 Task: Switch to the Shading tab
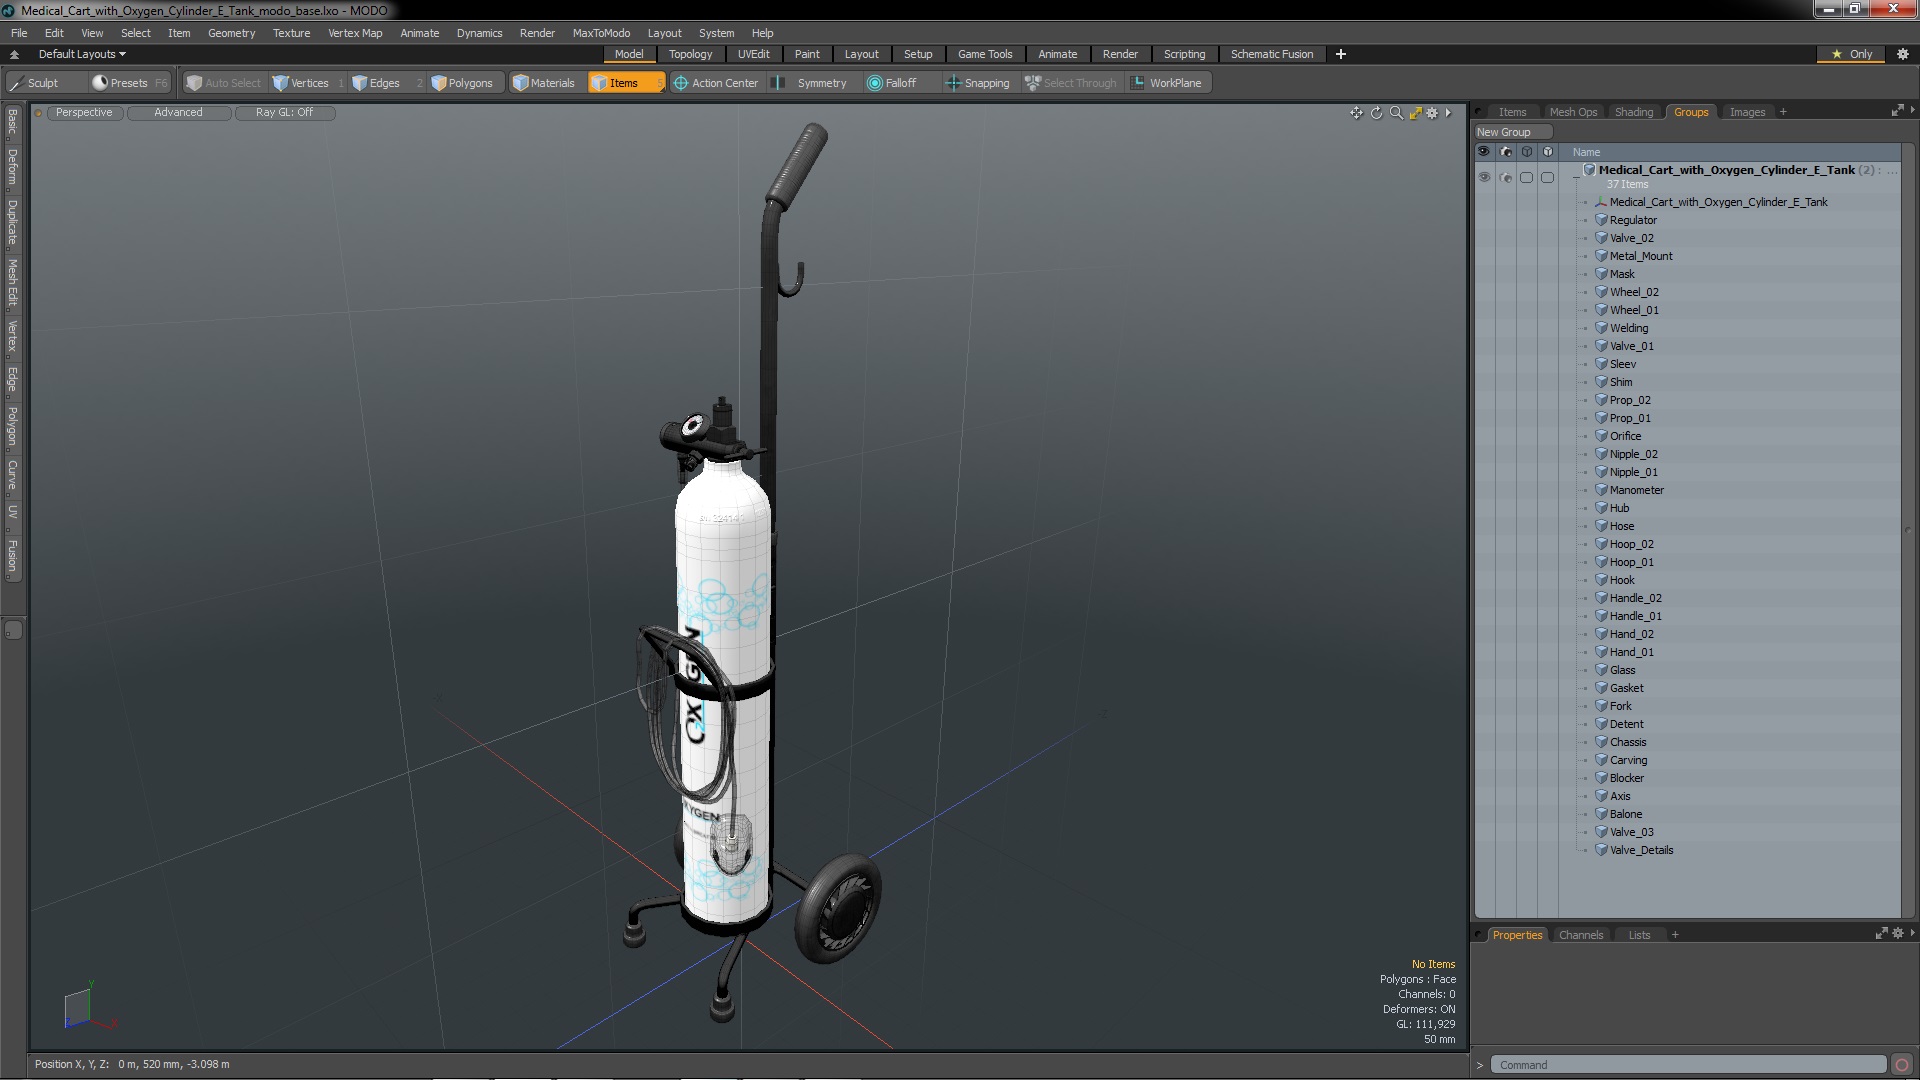click(x=1633, y=112)
